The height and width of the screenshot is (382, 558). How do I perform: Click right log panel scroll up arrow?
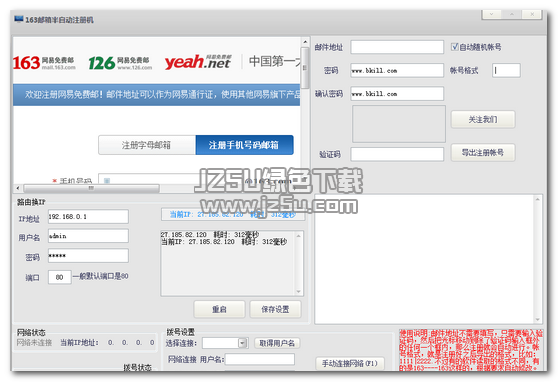[x=538, y=199]
